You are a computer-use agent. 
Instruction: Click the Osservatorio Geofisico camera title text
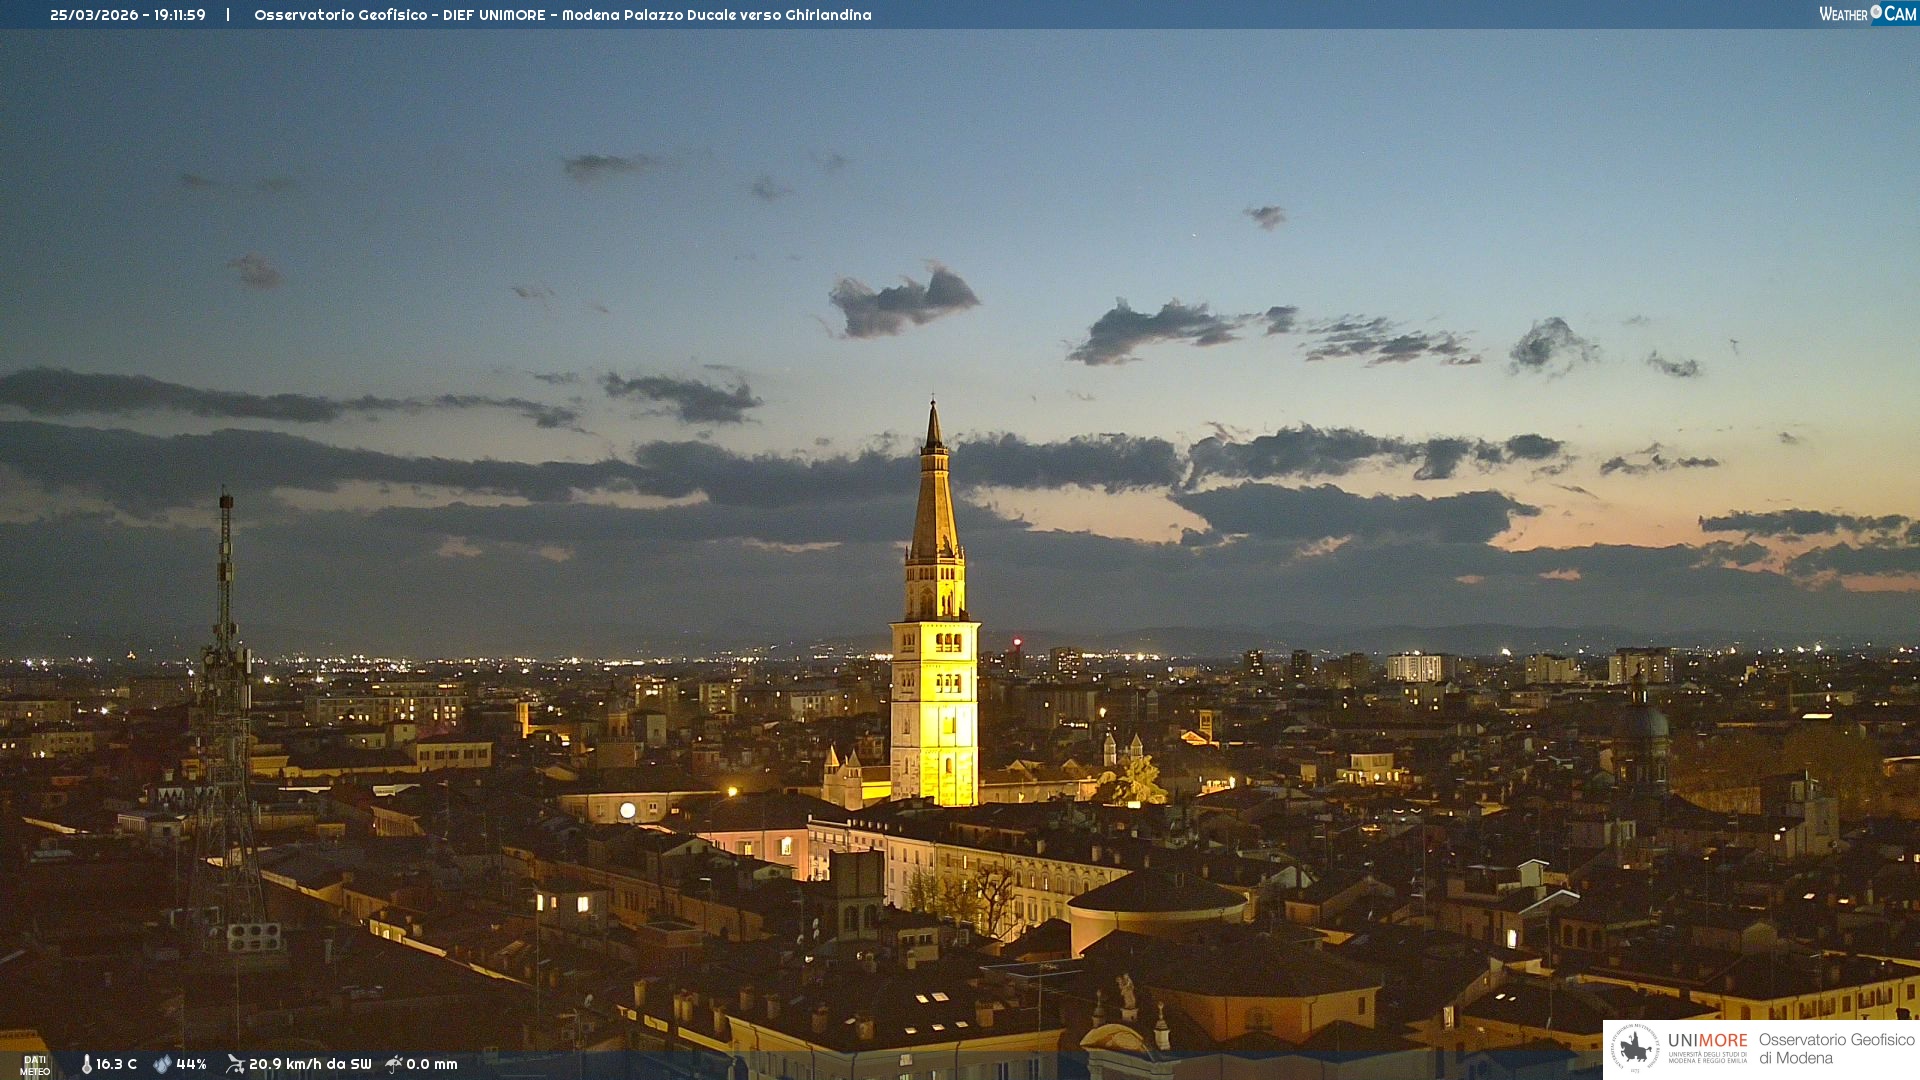[562, 15]
